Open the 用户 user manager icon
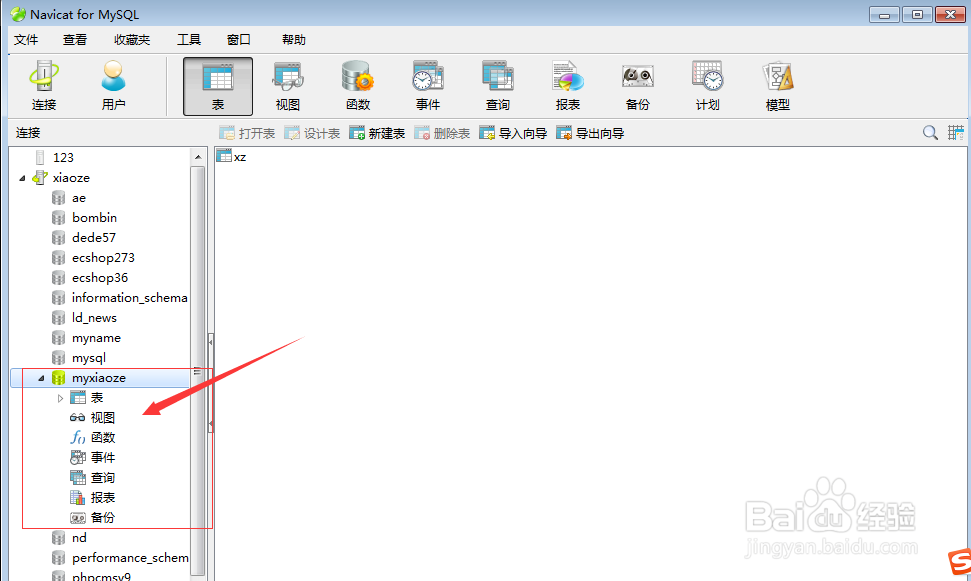The width and height of the screenshot is (971, 581). click(113, 86)
